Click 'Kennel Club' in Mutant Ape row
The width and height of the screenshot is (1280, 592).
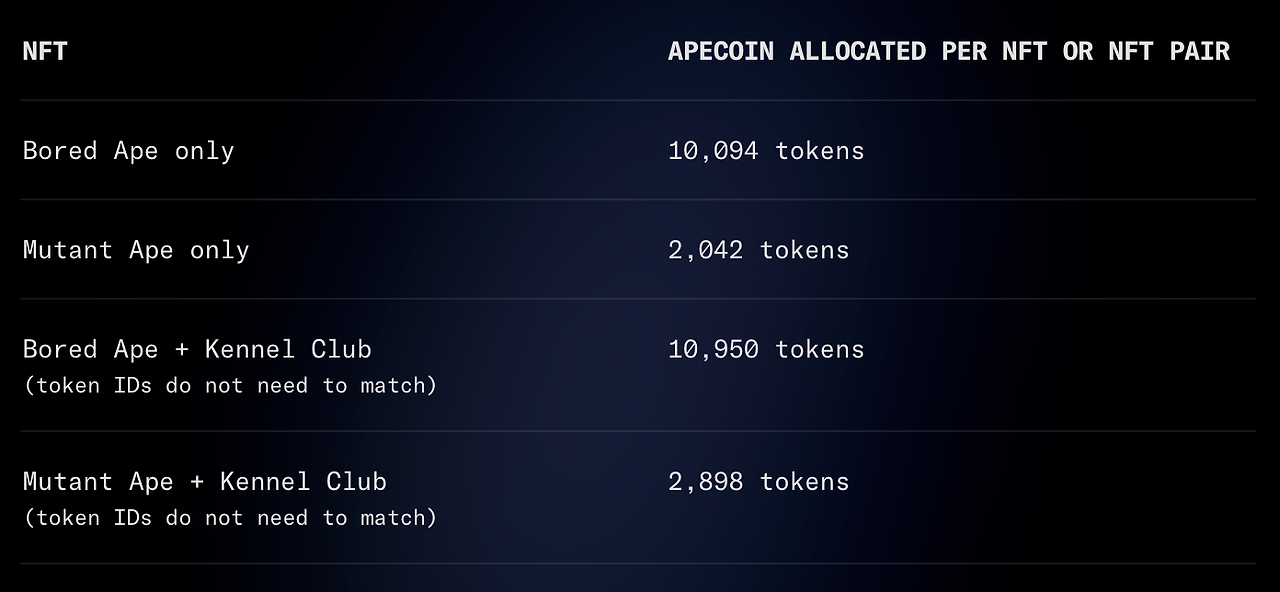coord(303,481)
